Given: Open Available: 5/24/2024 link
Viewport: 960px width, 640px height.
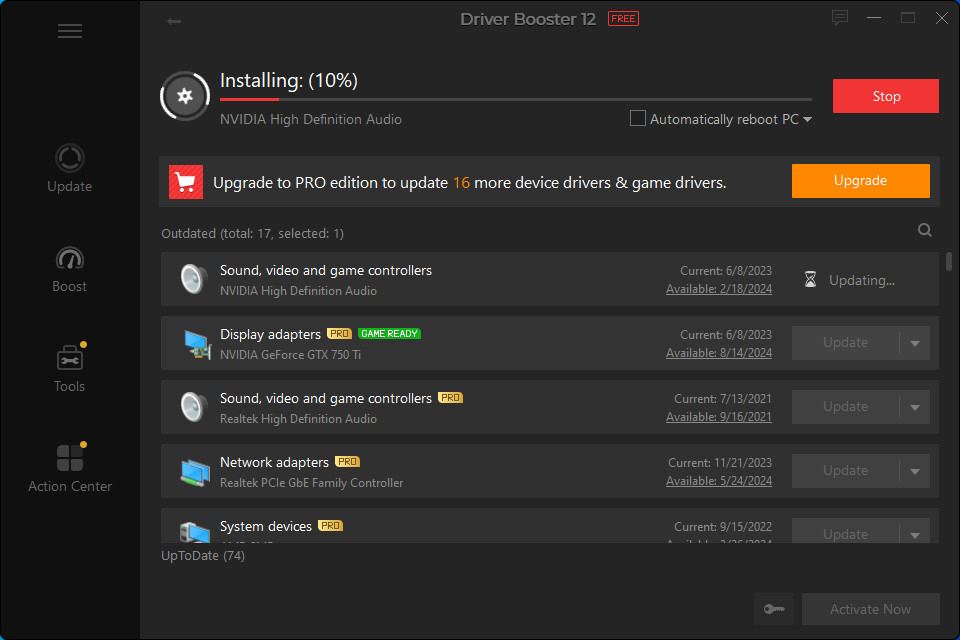Looking at the screenshot, I should click(719, 481).
